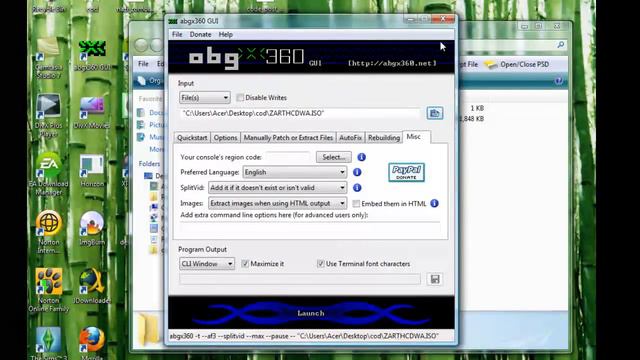Check the Embed them in HTML box
This screenshot has width=640, height=360.
(x=356, y=203)
